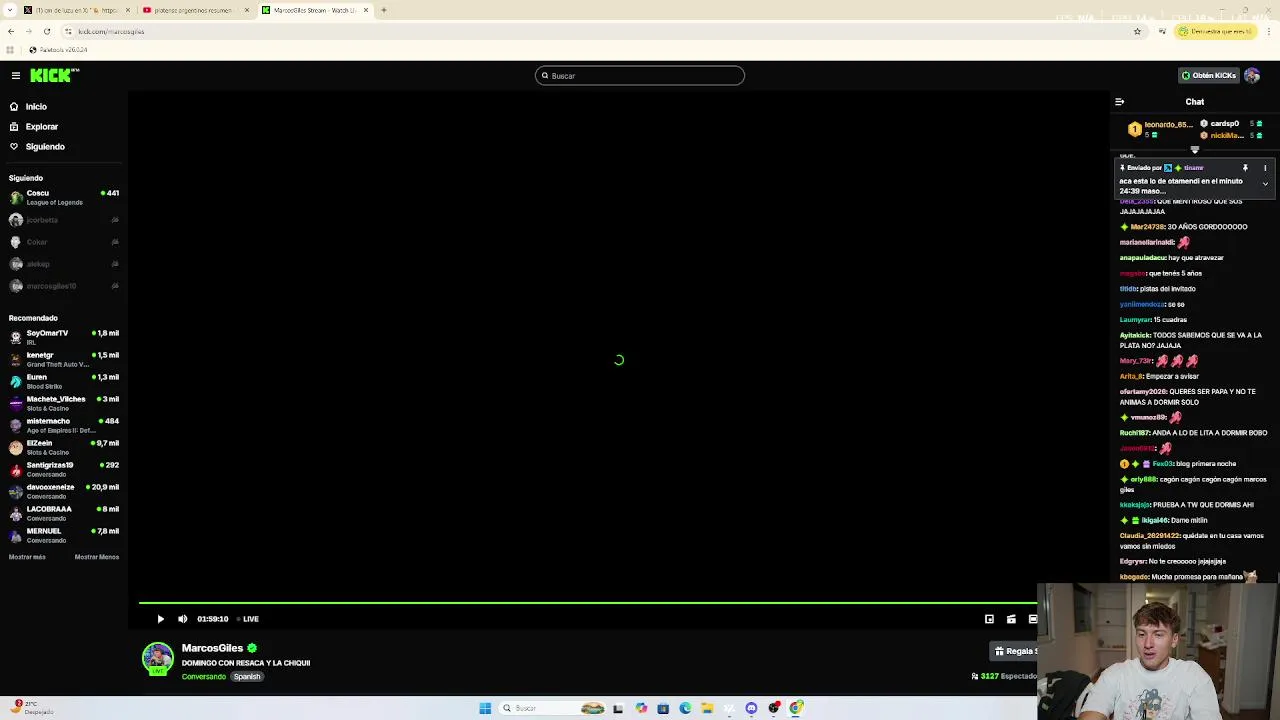The height and width of the screenshot is (720, 1280).
Task: Open the browser tab search dropdown
Action: pyautogui.click(x=10, y=10)
